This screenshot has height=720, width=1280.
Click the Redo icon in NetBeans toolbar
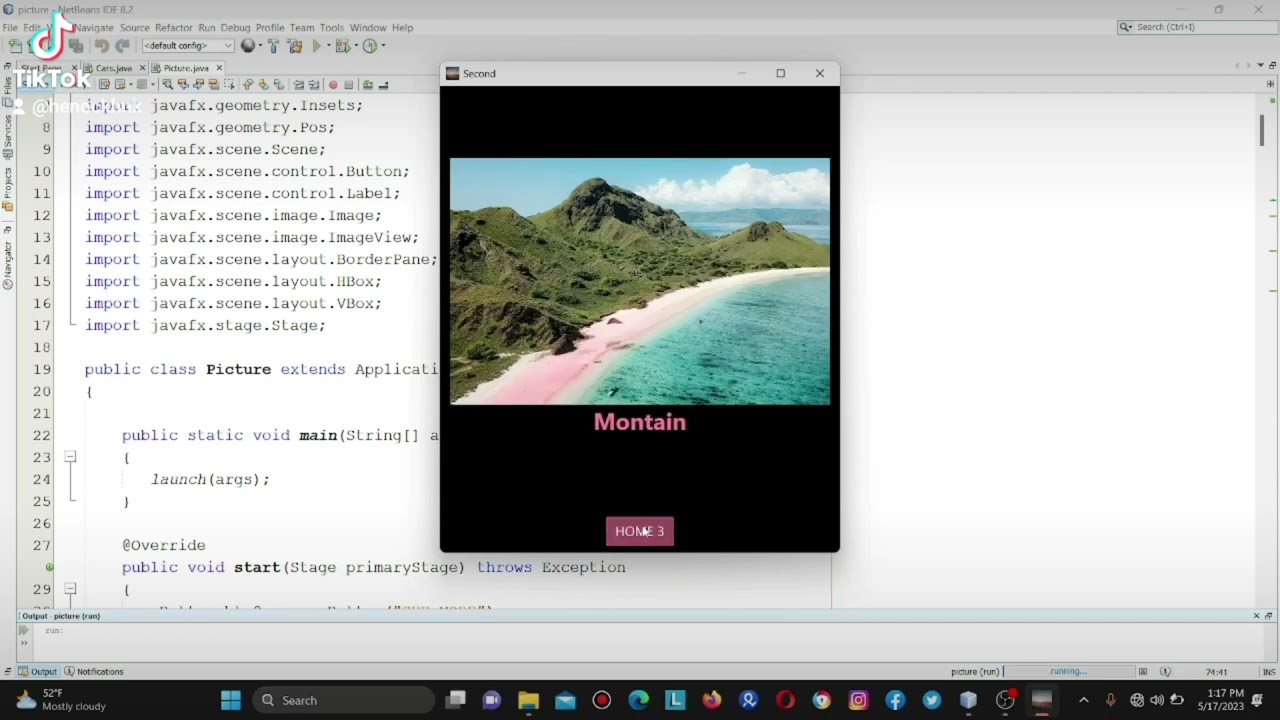pos(122,46)
